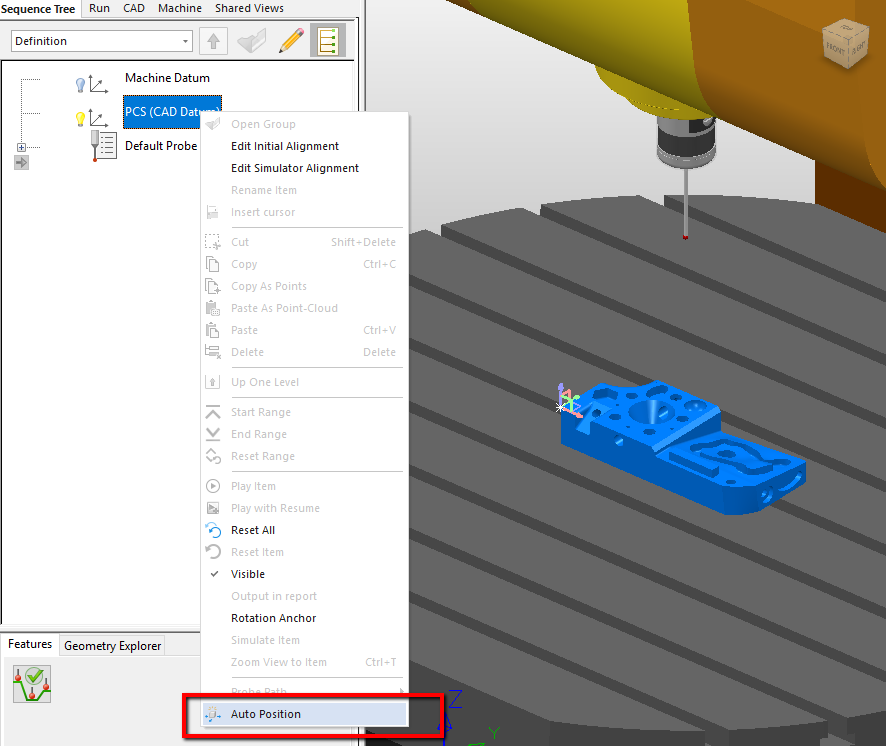The height and width of the screenshot is (746, 886).
Task: Switch to the Geometry Explorer tab
Action: [111, 645]
